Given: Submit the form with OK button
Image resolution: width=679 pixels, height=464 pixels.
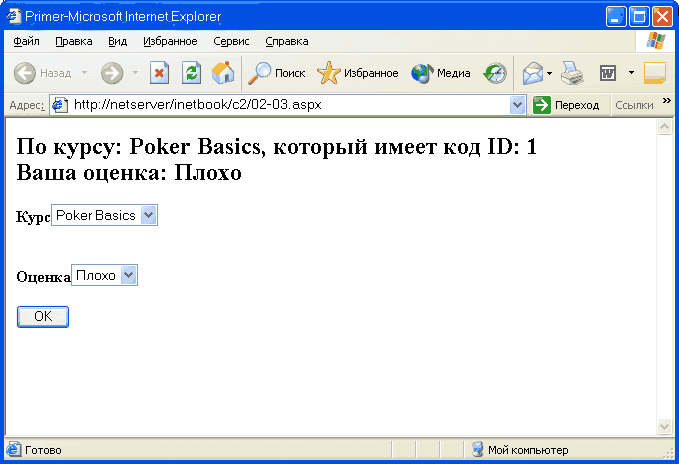Looking at the screenshot, I should pos(43,317).
